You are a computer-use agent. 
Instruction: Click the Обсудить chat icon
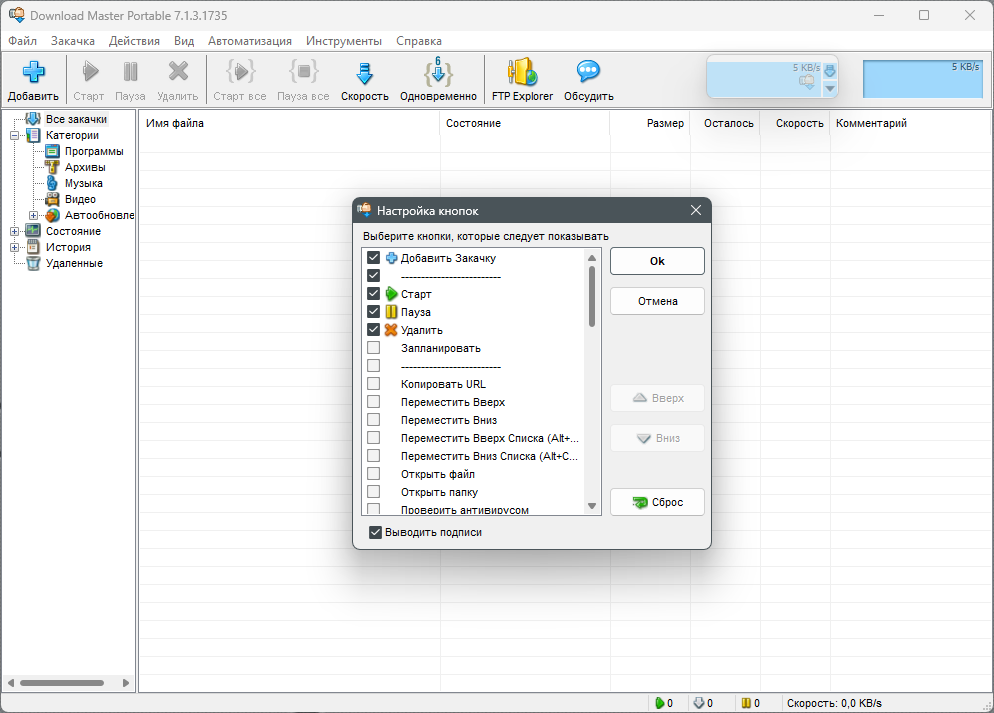coord(588,71)
